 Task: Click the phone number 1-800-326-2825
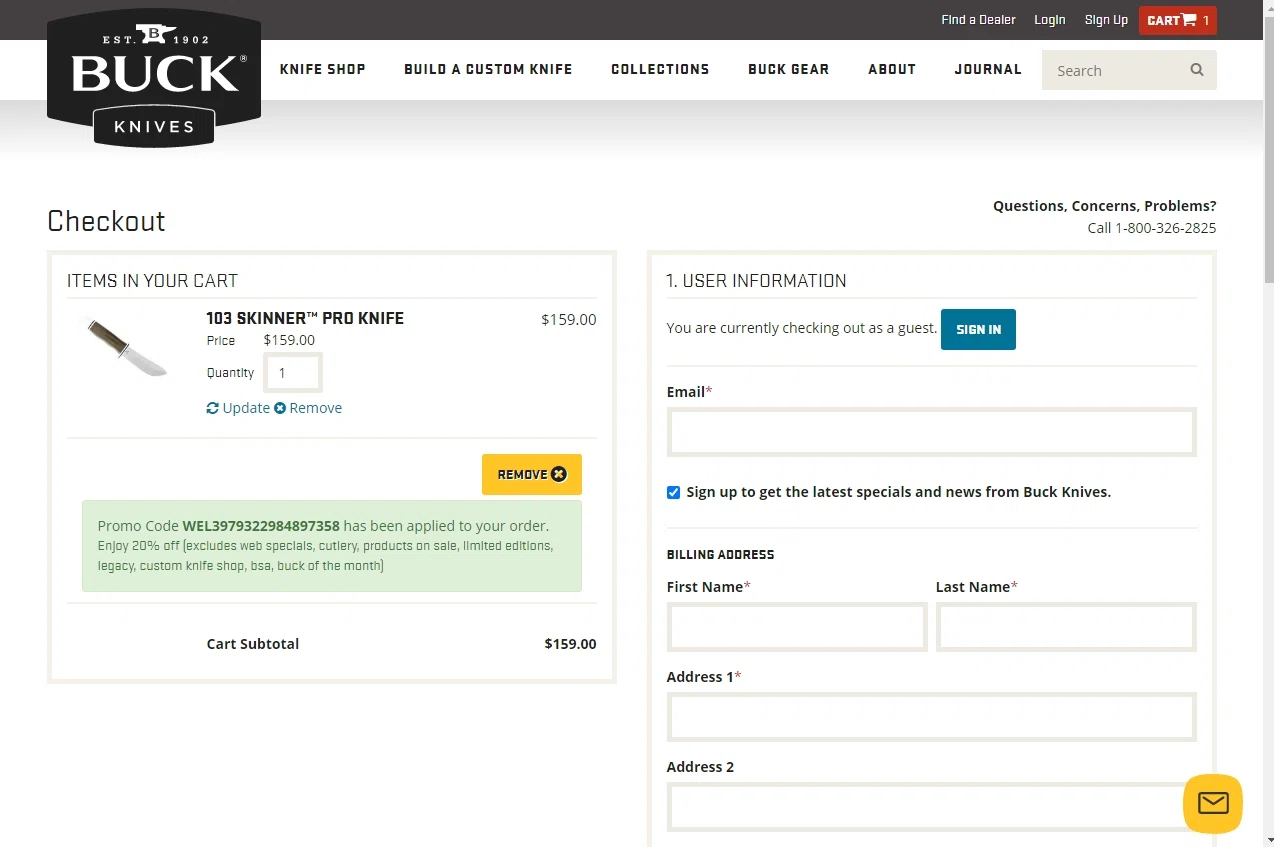pyautogui.click(x=1165, y=228)
